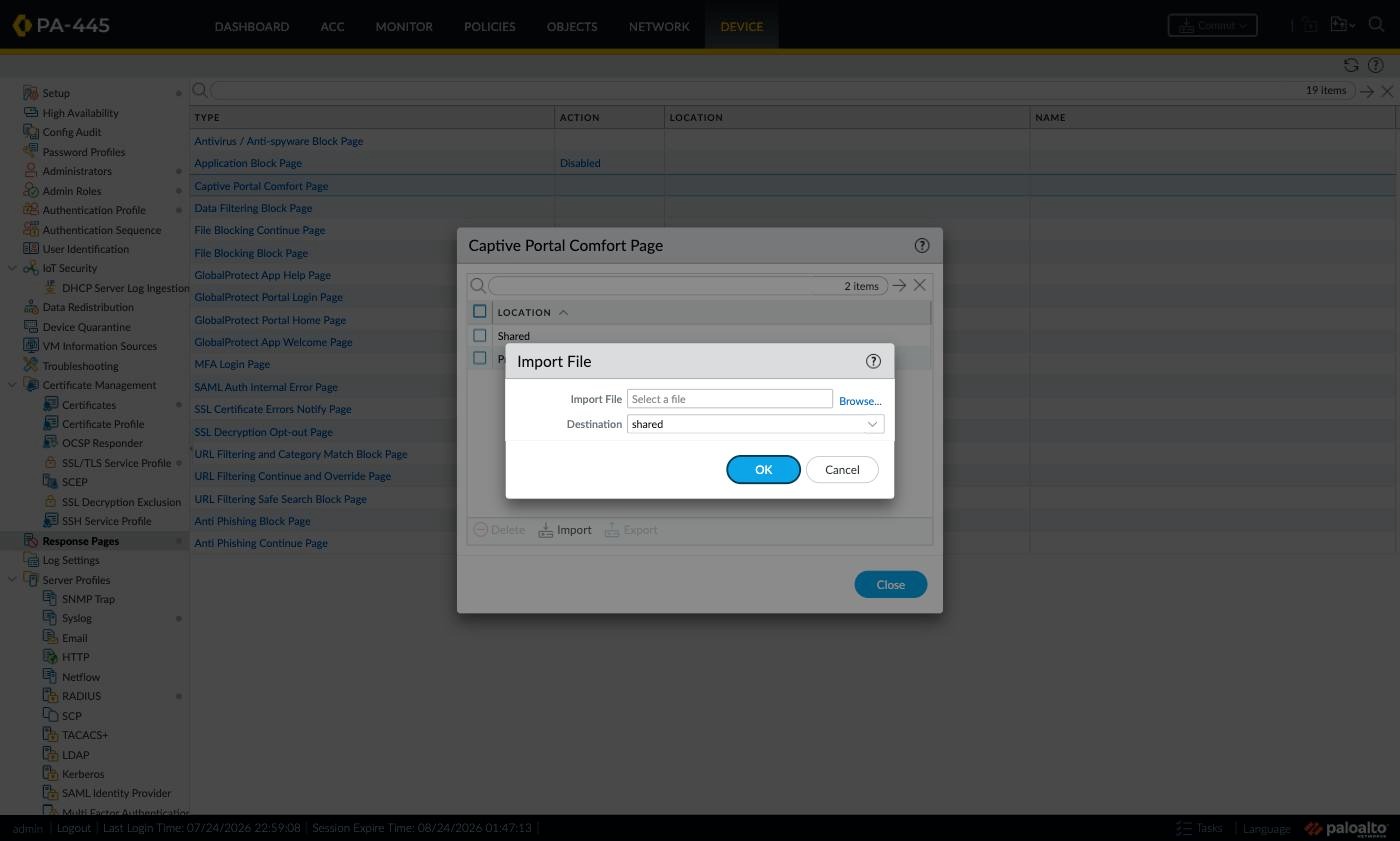The width and height of the screenshot is (1400, 841).
Task: Click the Delete icon in dialog toolbar
Action: pos(480,530)
